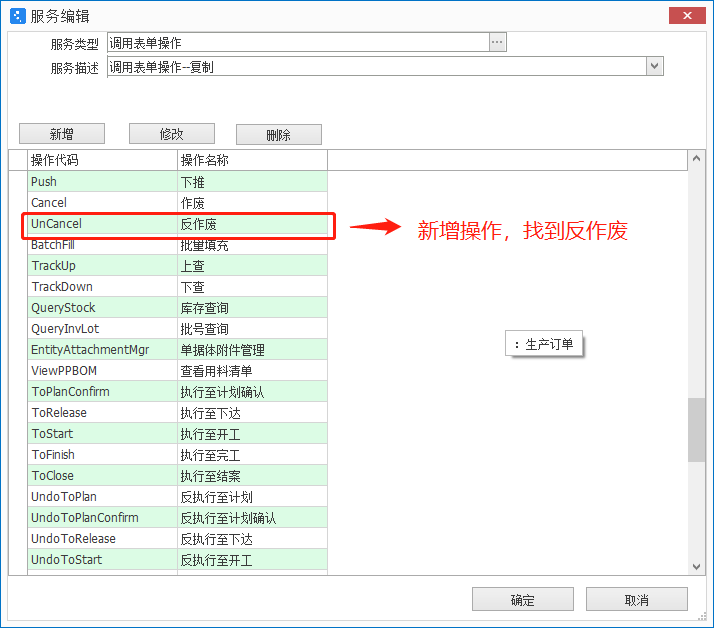Select the UndoToPlan code cell

[x=102, y=496]
